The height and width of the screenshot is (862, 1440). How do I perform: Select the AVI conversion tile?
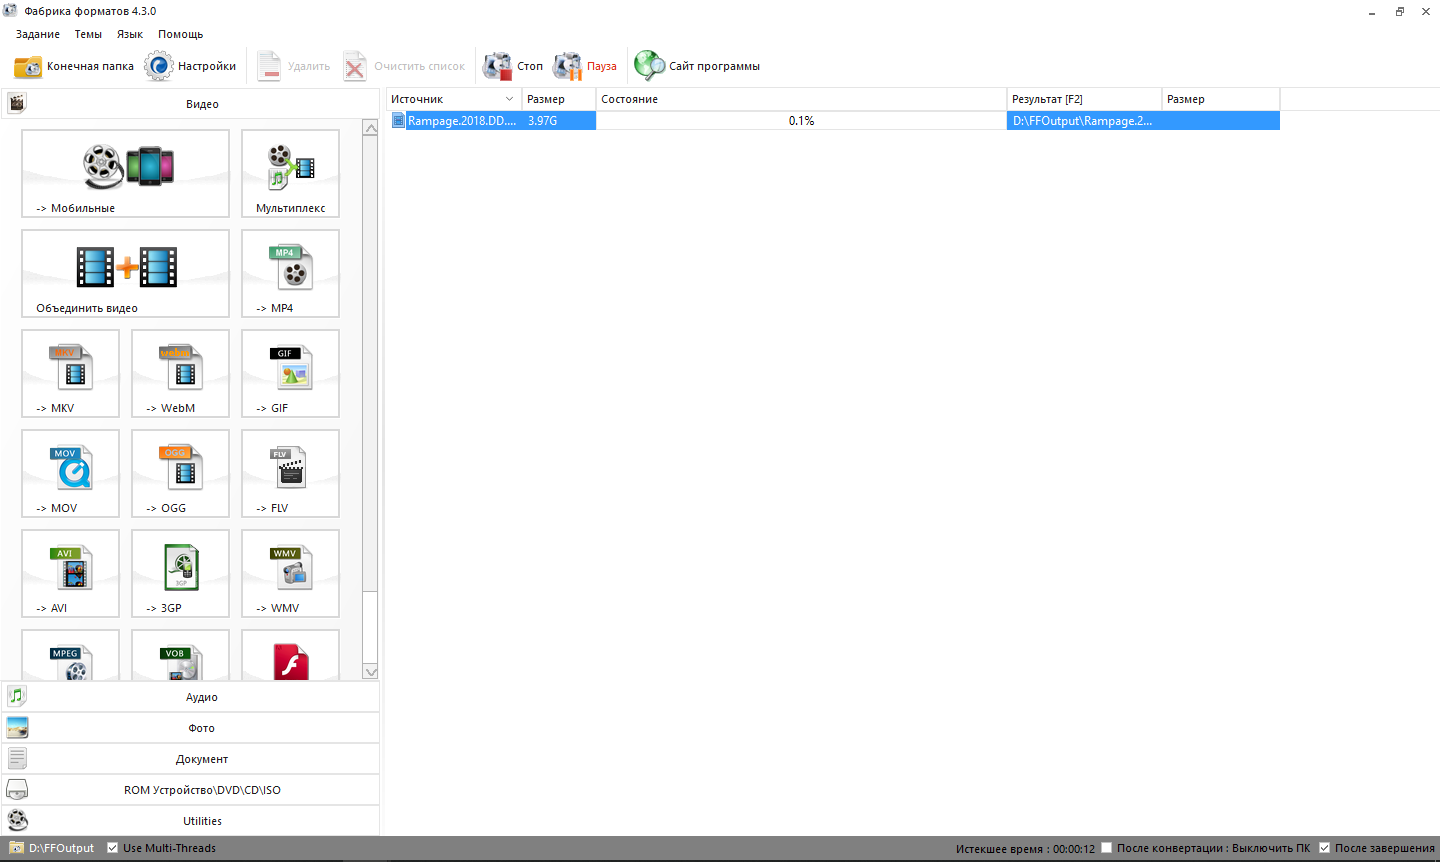pos(70,573)
